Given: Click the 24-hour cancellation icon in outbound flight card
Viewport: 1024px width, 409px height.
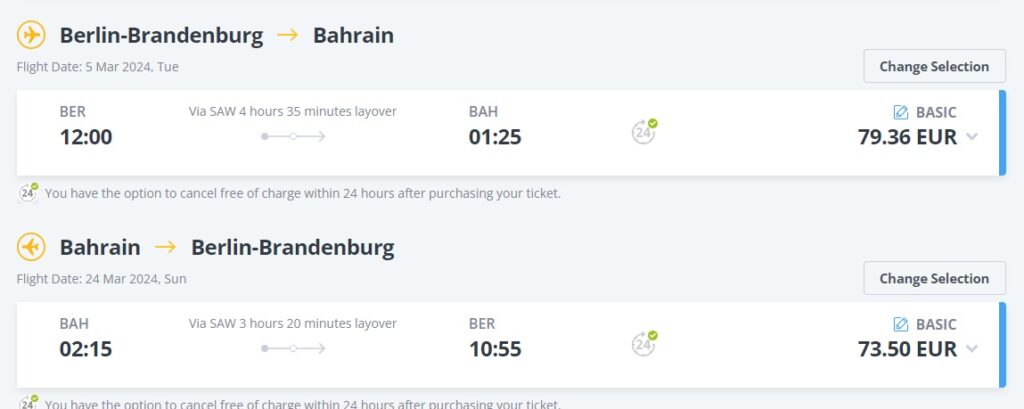Looking at the screenshot, I should pyautogui.click(x=645, y=130).
